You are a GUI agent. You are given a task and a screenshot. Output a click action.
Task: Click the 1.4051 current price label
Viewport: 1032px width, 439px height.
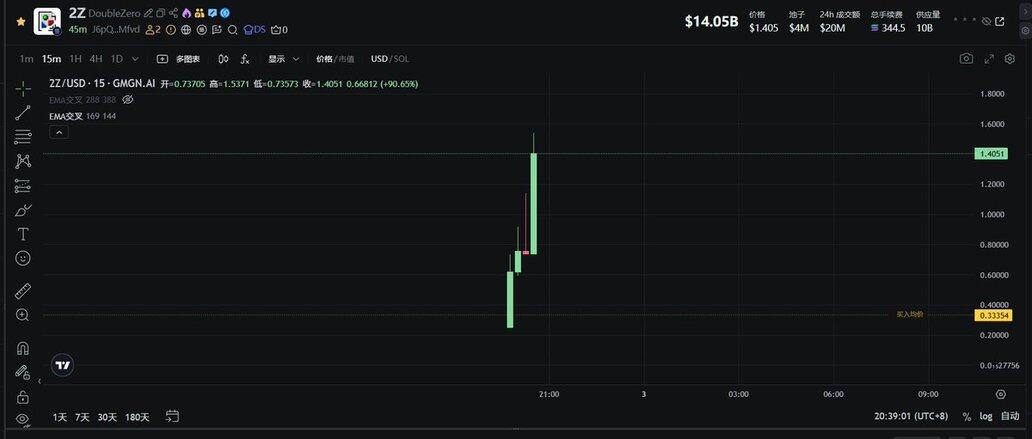992,154
